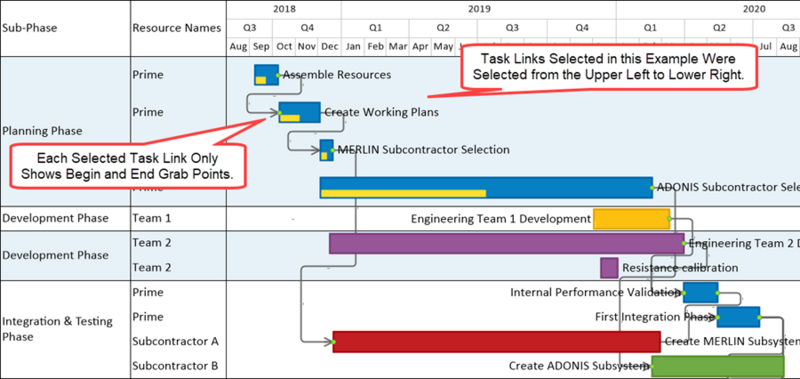Select the red Create MERLIN Subsystem bar
The width and height of the screenshot is (800, 379).
tap(497, 342)
